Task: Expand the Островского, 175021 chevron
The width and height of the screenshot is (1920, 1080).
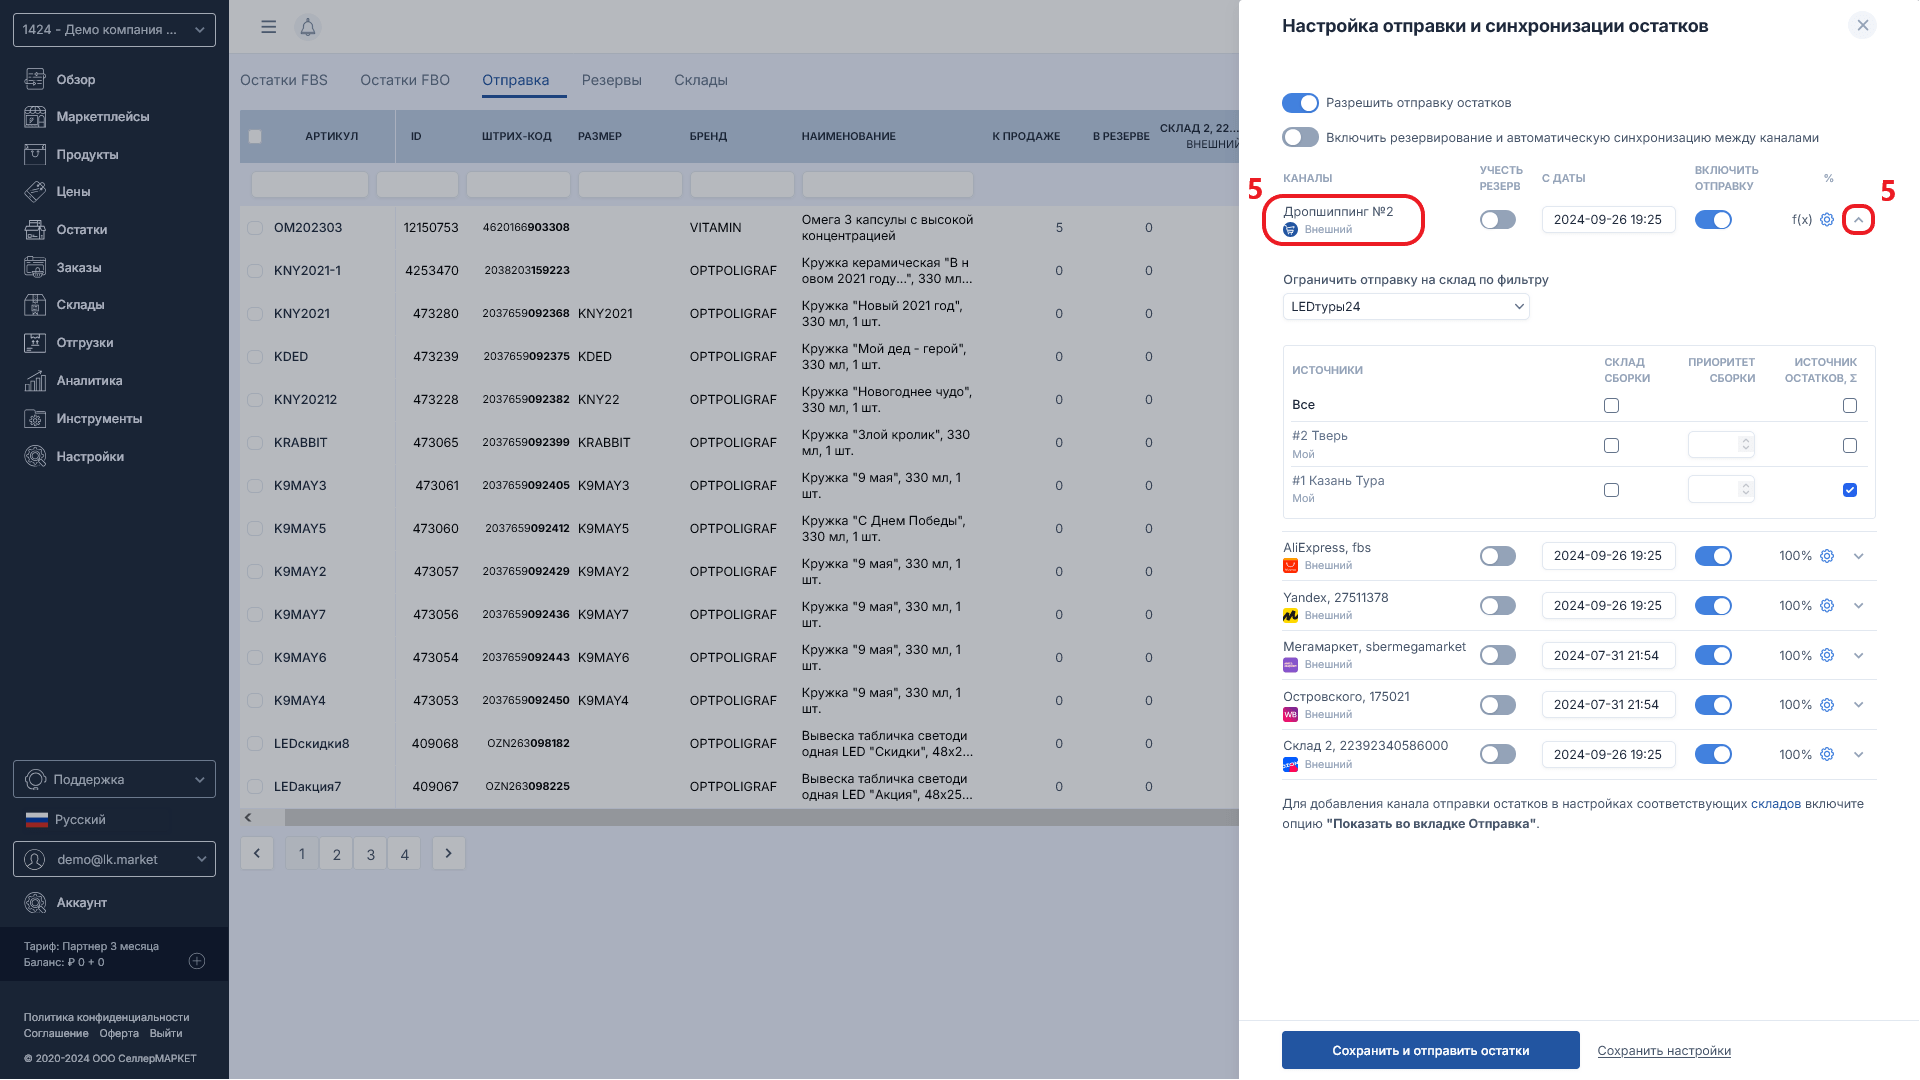Action: [x=1859, y=705]
